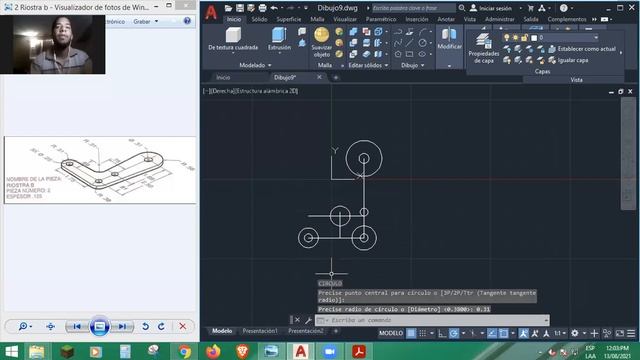The height and width of the screenshot is (360, 640).
Task: Click the Undo arrow in AutoCAD
Action: tap(274, 8)
